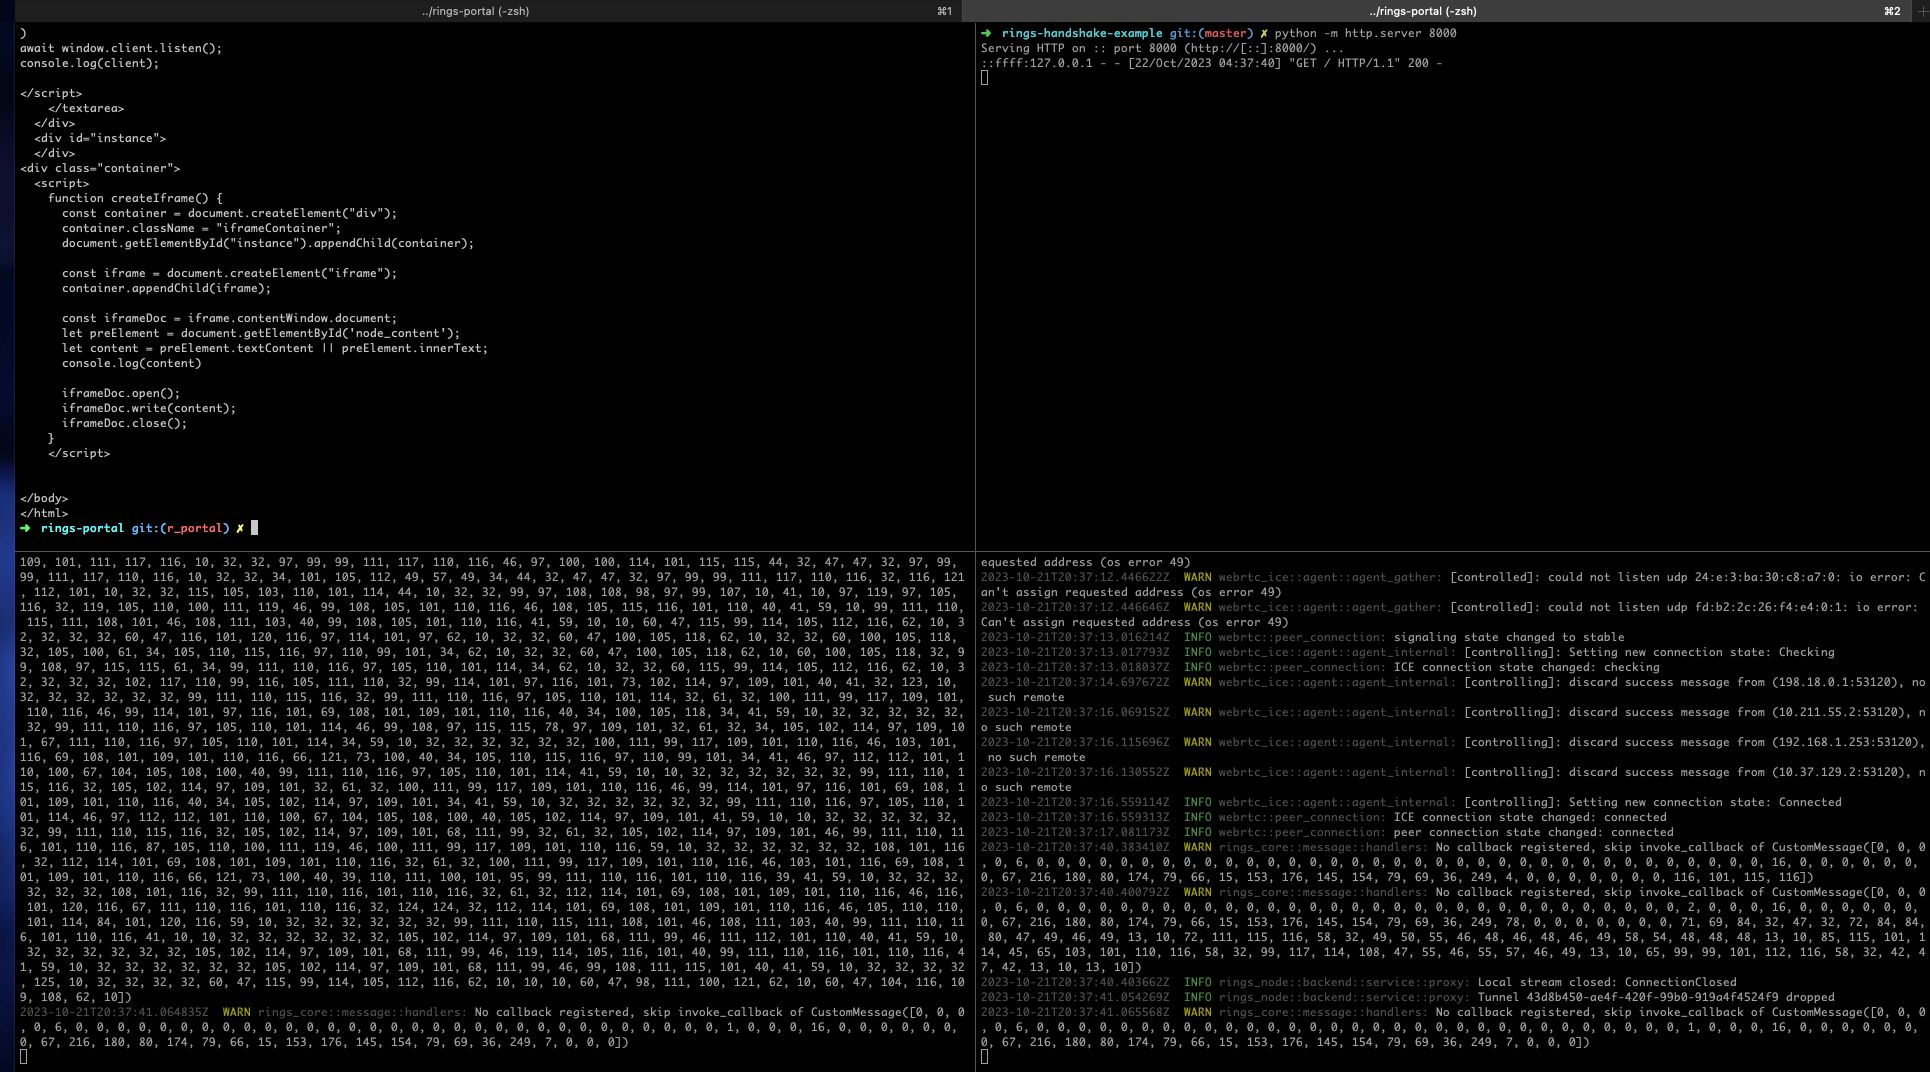Click timestamp 2023-10-21T20:37:41.065568Z in bottom-right pane
The height and width of the screenshot is (1072, 1930).
point(1074,1012)
